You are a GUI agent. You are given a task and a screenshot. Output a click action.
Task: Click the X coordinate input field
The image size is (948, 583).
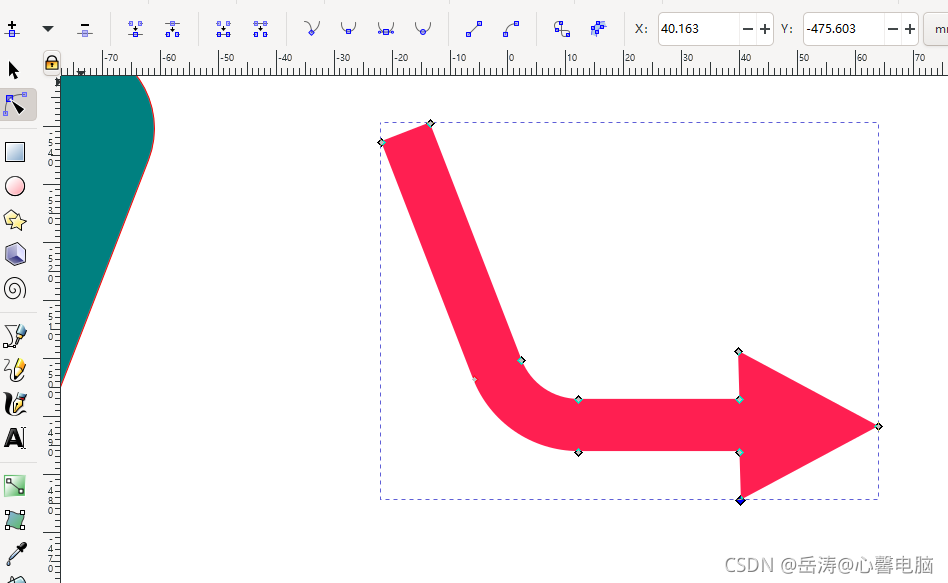click(x=698, y=28)
